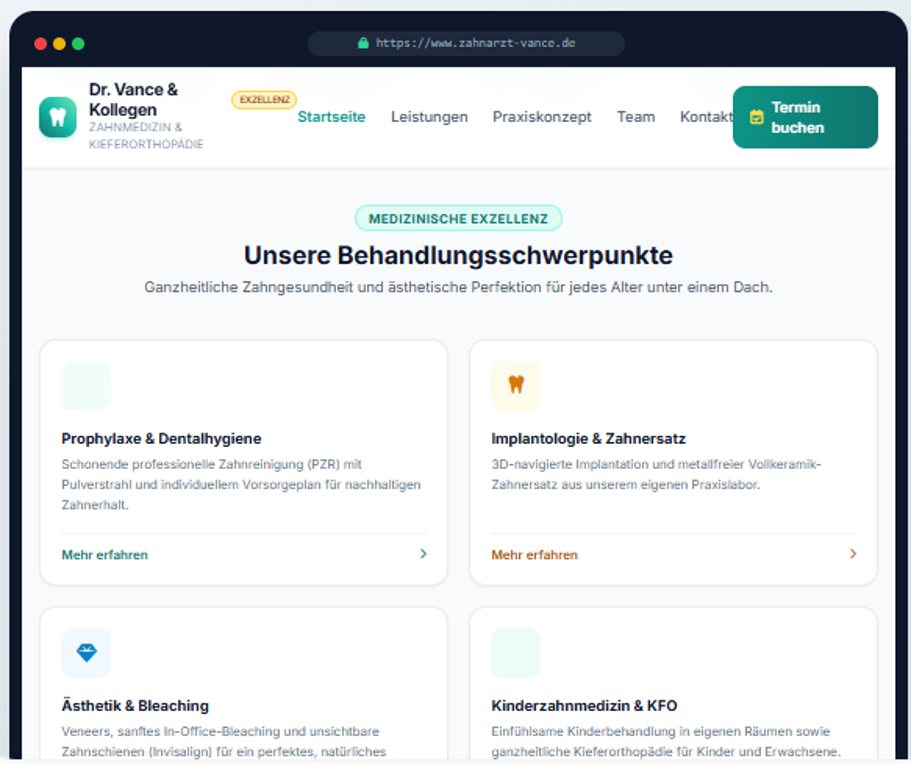
Task: Focus the browser URL address field
Action: [x=467, y=44]
